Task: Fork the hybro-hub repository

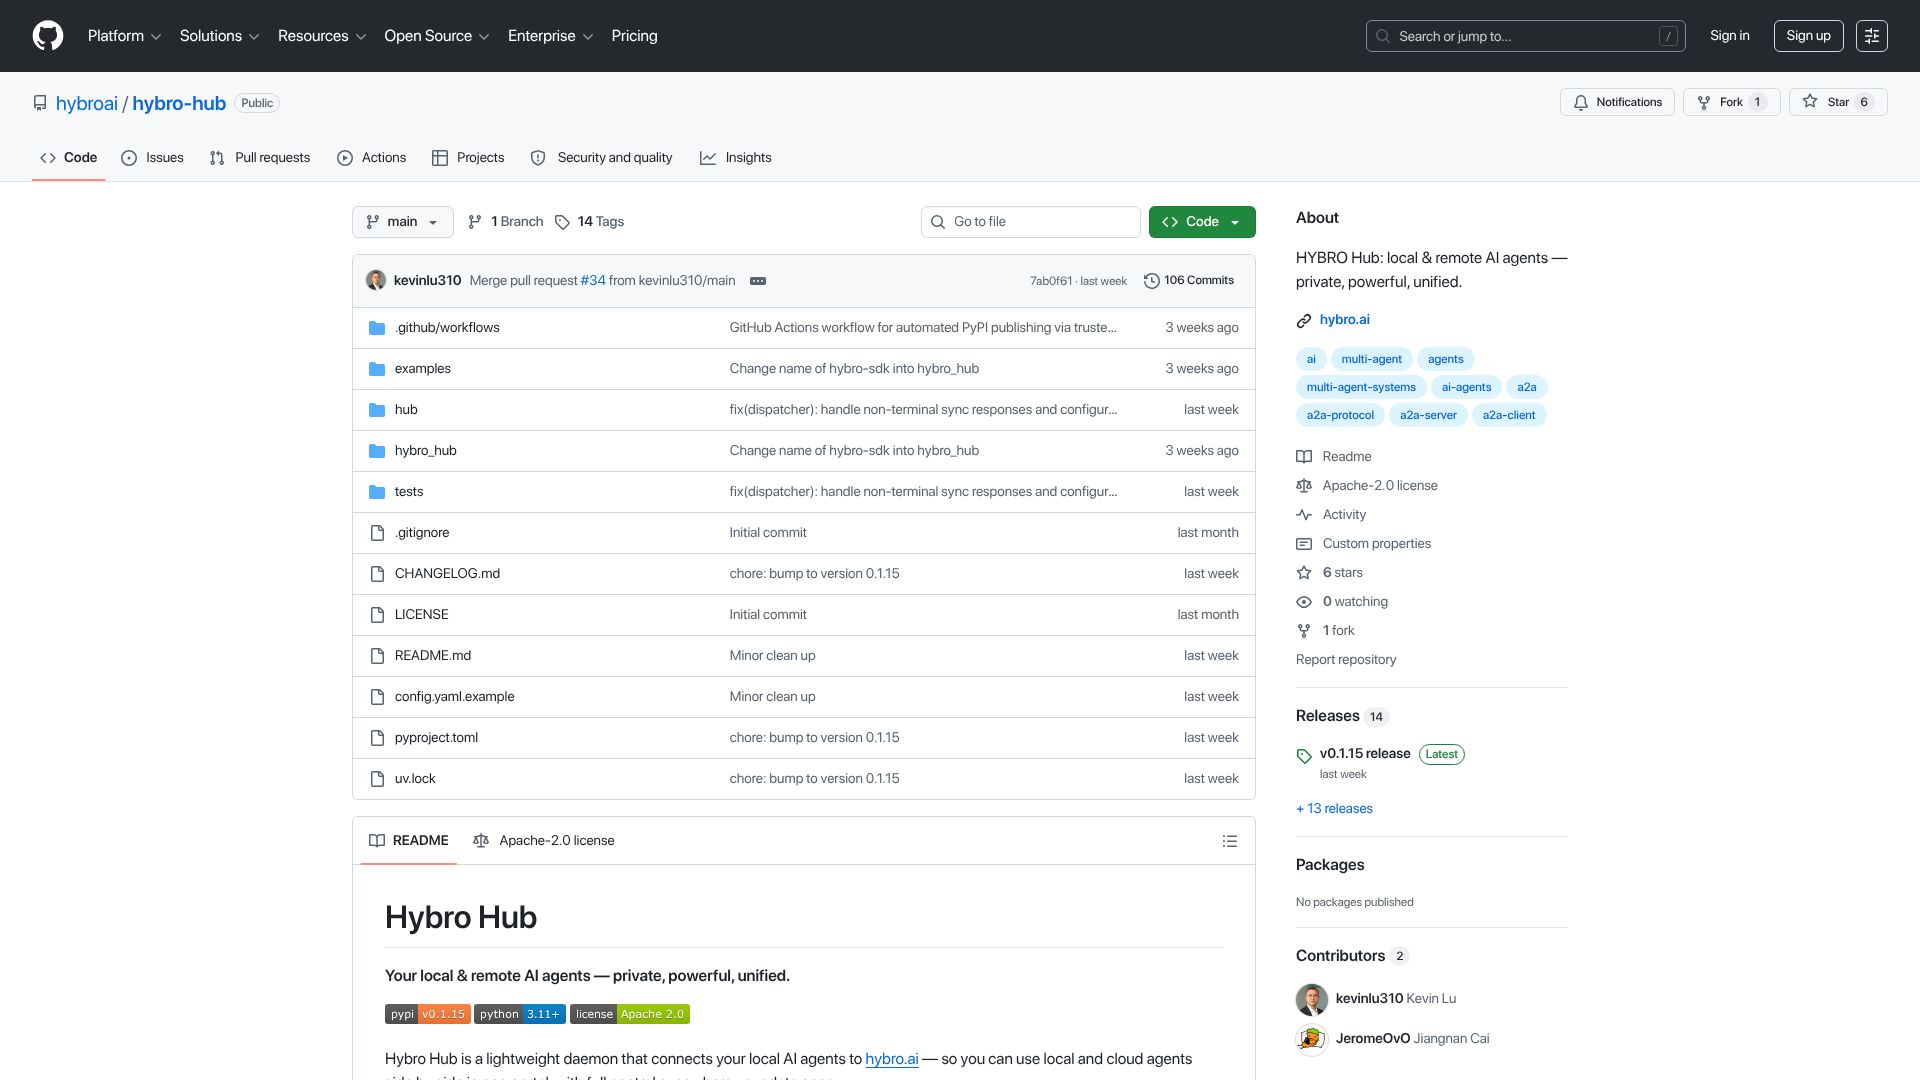Action: point(1731,102)
